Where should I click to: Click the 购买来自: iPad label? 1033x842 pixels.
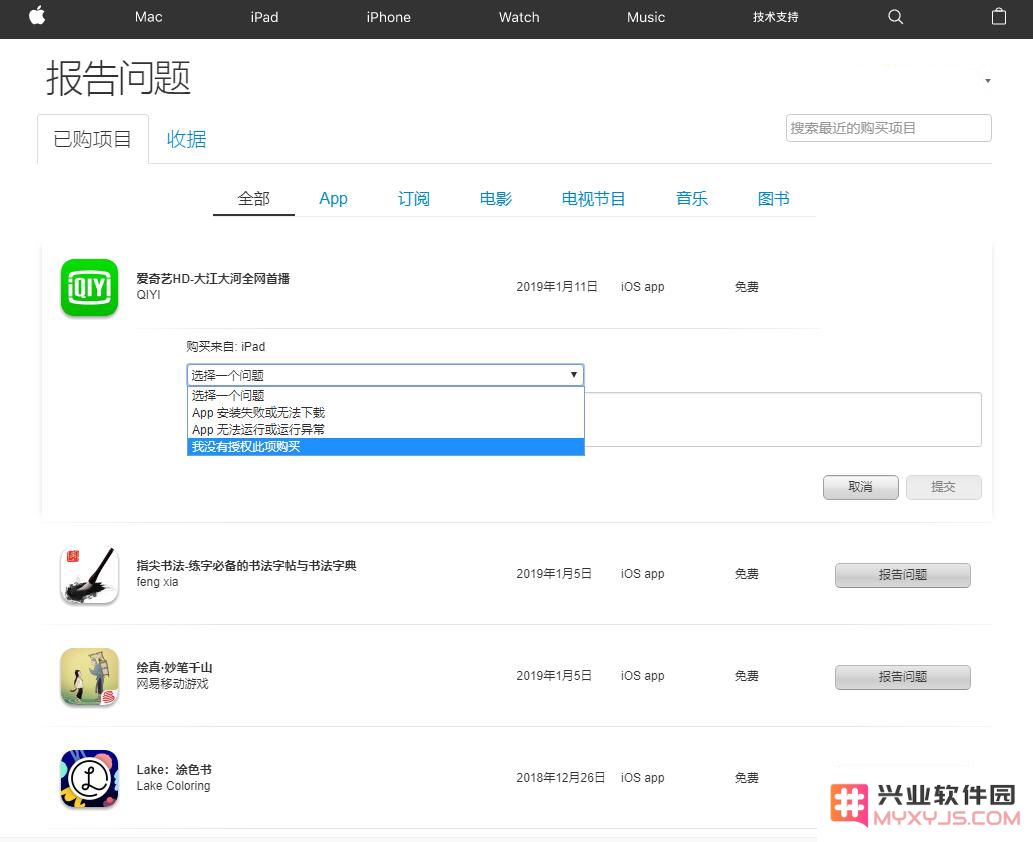pyautogui.click(x=225, y=347)
